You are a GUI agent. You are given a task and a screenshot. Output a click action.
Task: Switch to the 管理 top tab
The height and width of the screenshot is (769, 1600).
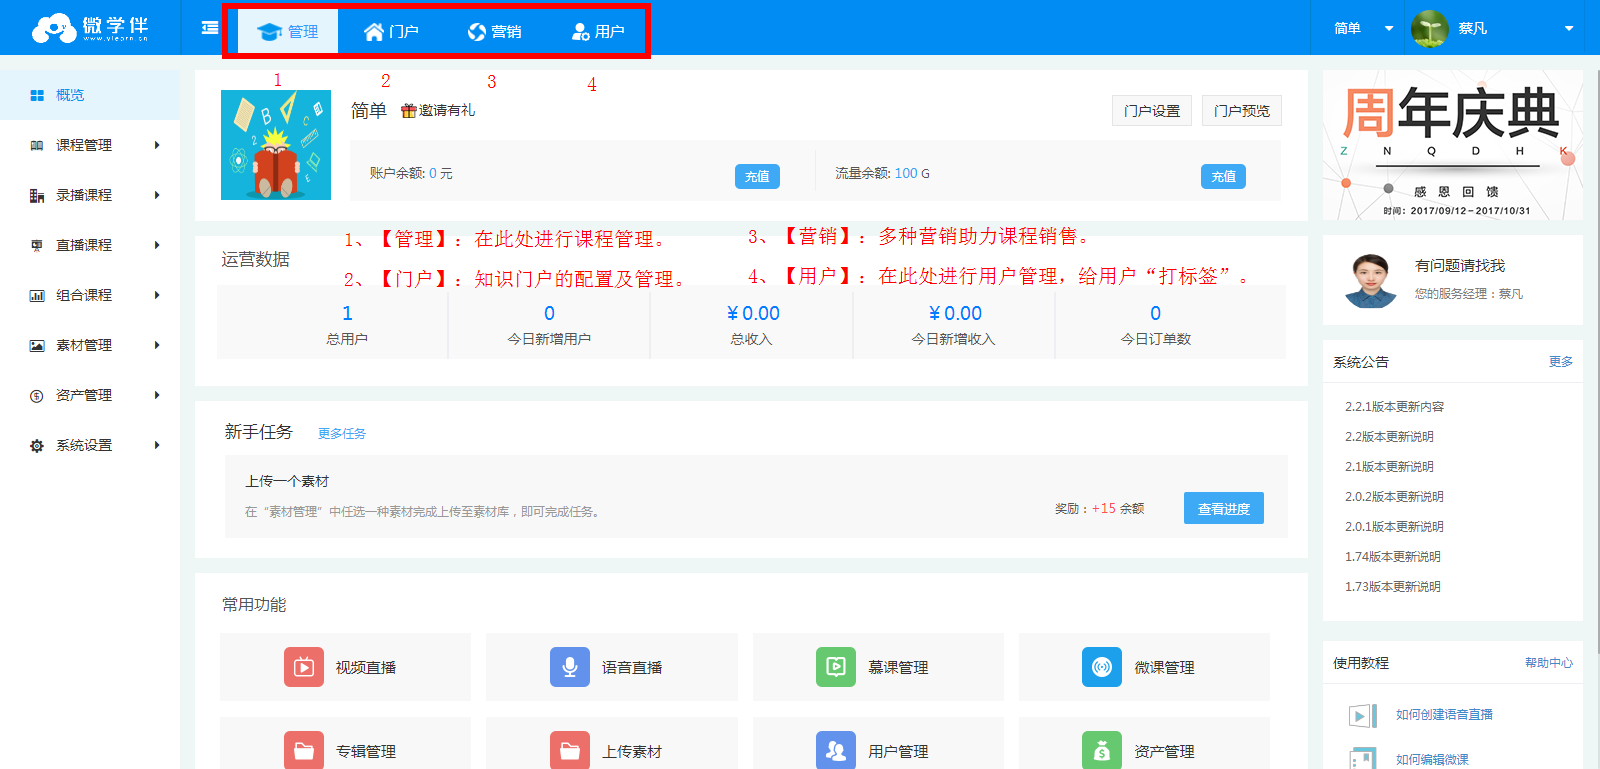point(288,31)
